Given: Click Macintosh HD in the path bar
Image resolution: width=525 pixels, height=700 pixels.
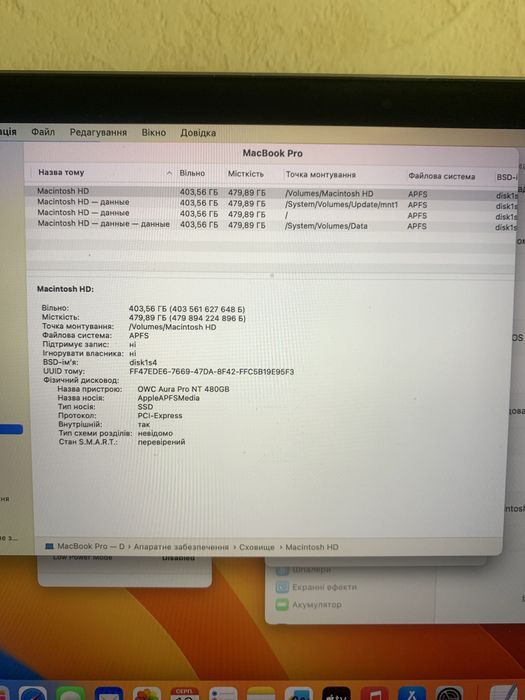Looking at the screenshot, I should point(312,547).
